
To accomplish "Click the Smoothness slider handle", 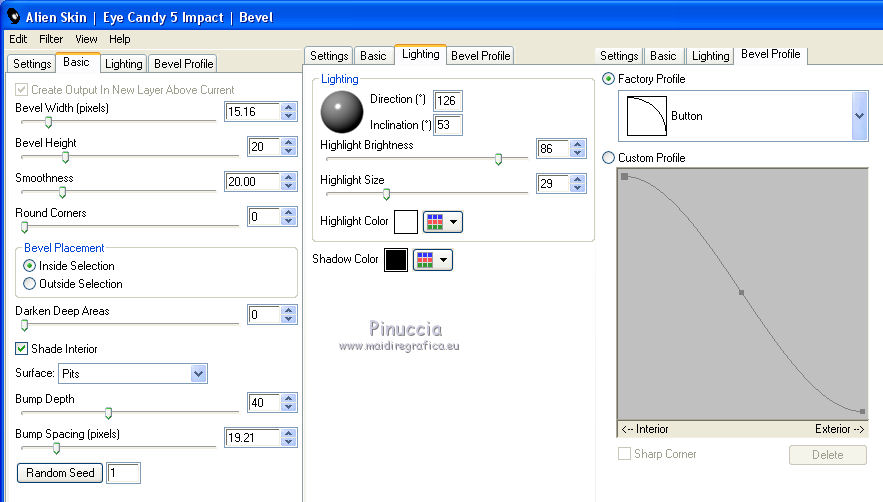I will point(63,192).
